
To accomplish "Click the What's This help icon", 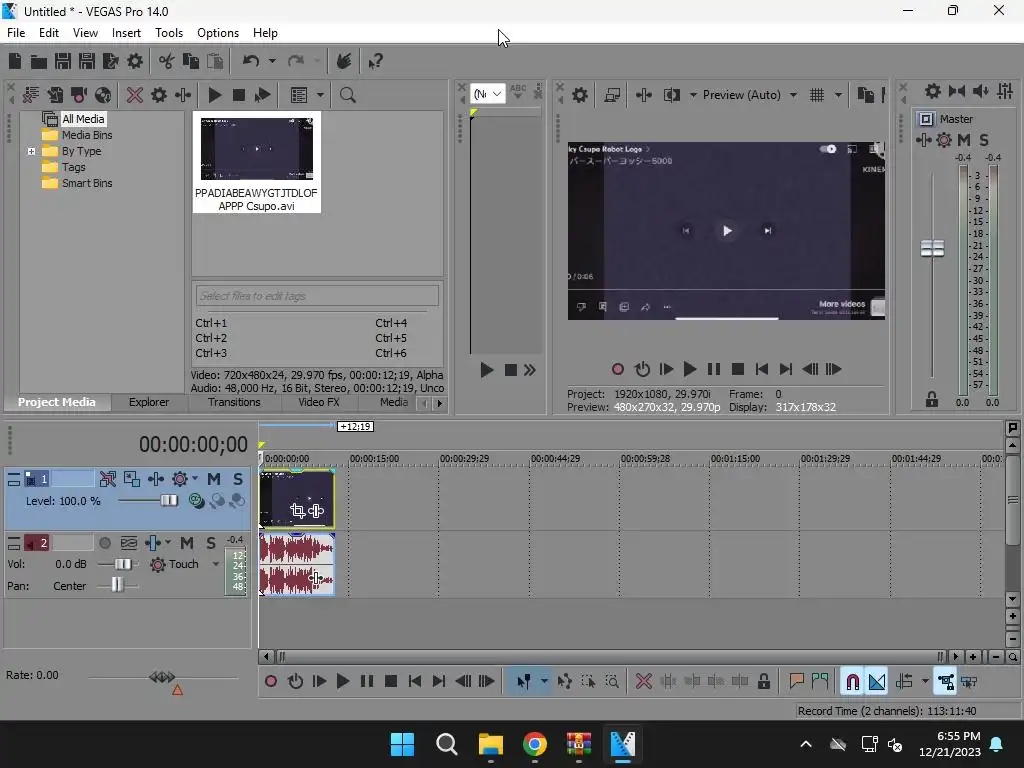I will point(376,61).
